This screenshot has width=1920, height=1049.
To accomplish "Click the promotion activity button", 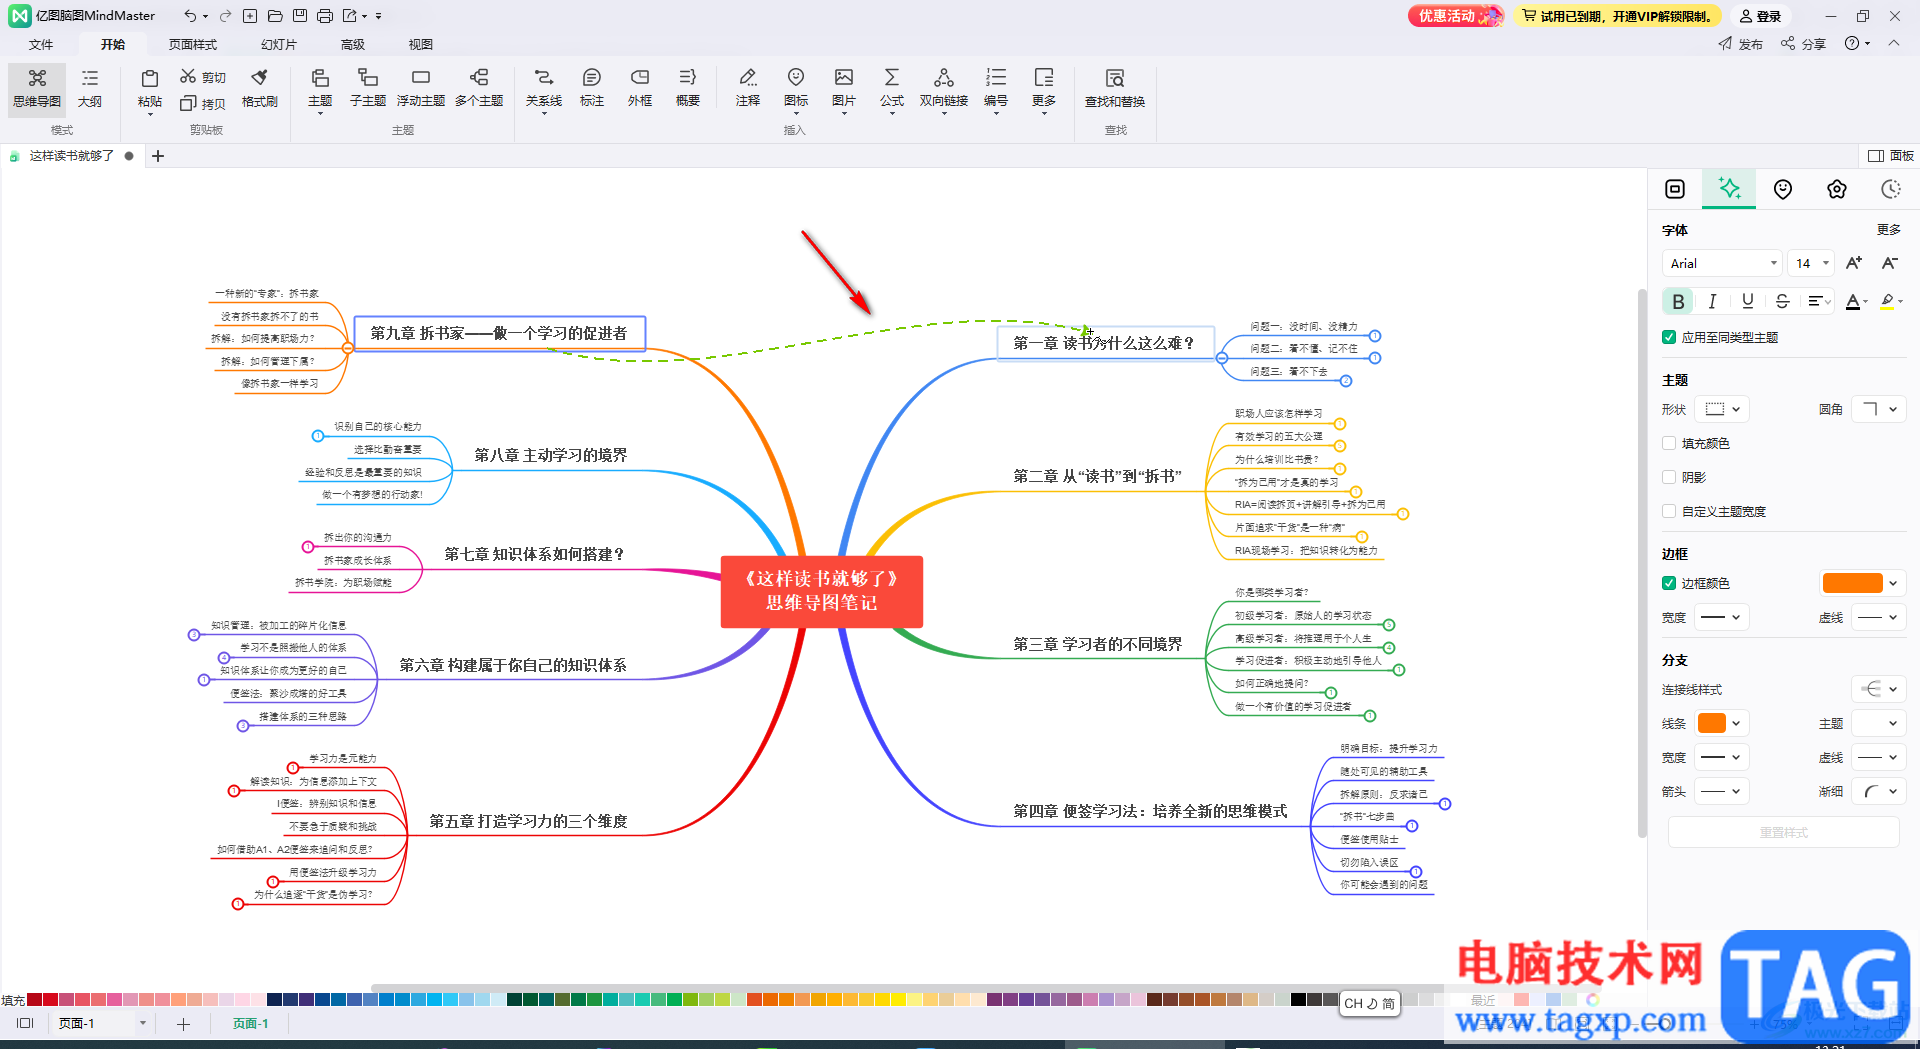I will (1455, 16).
